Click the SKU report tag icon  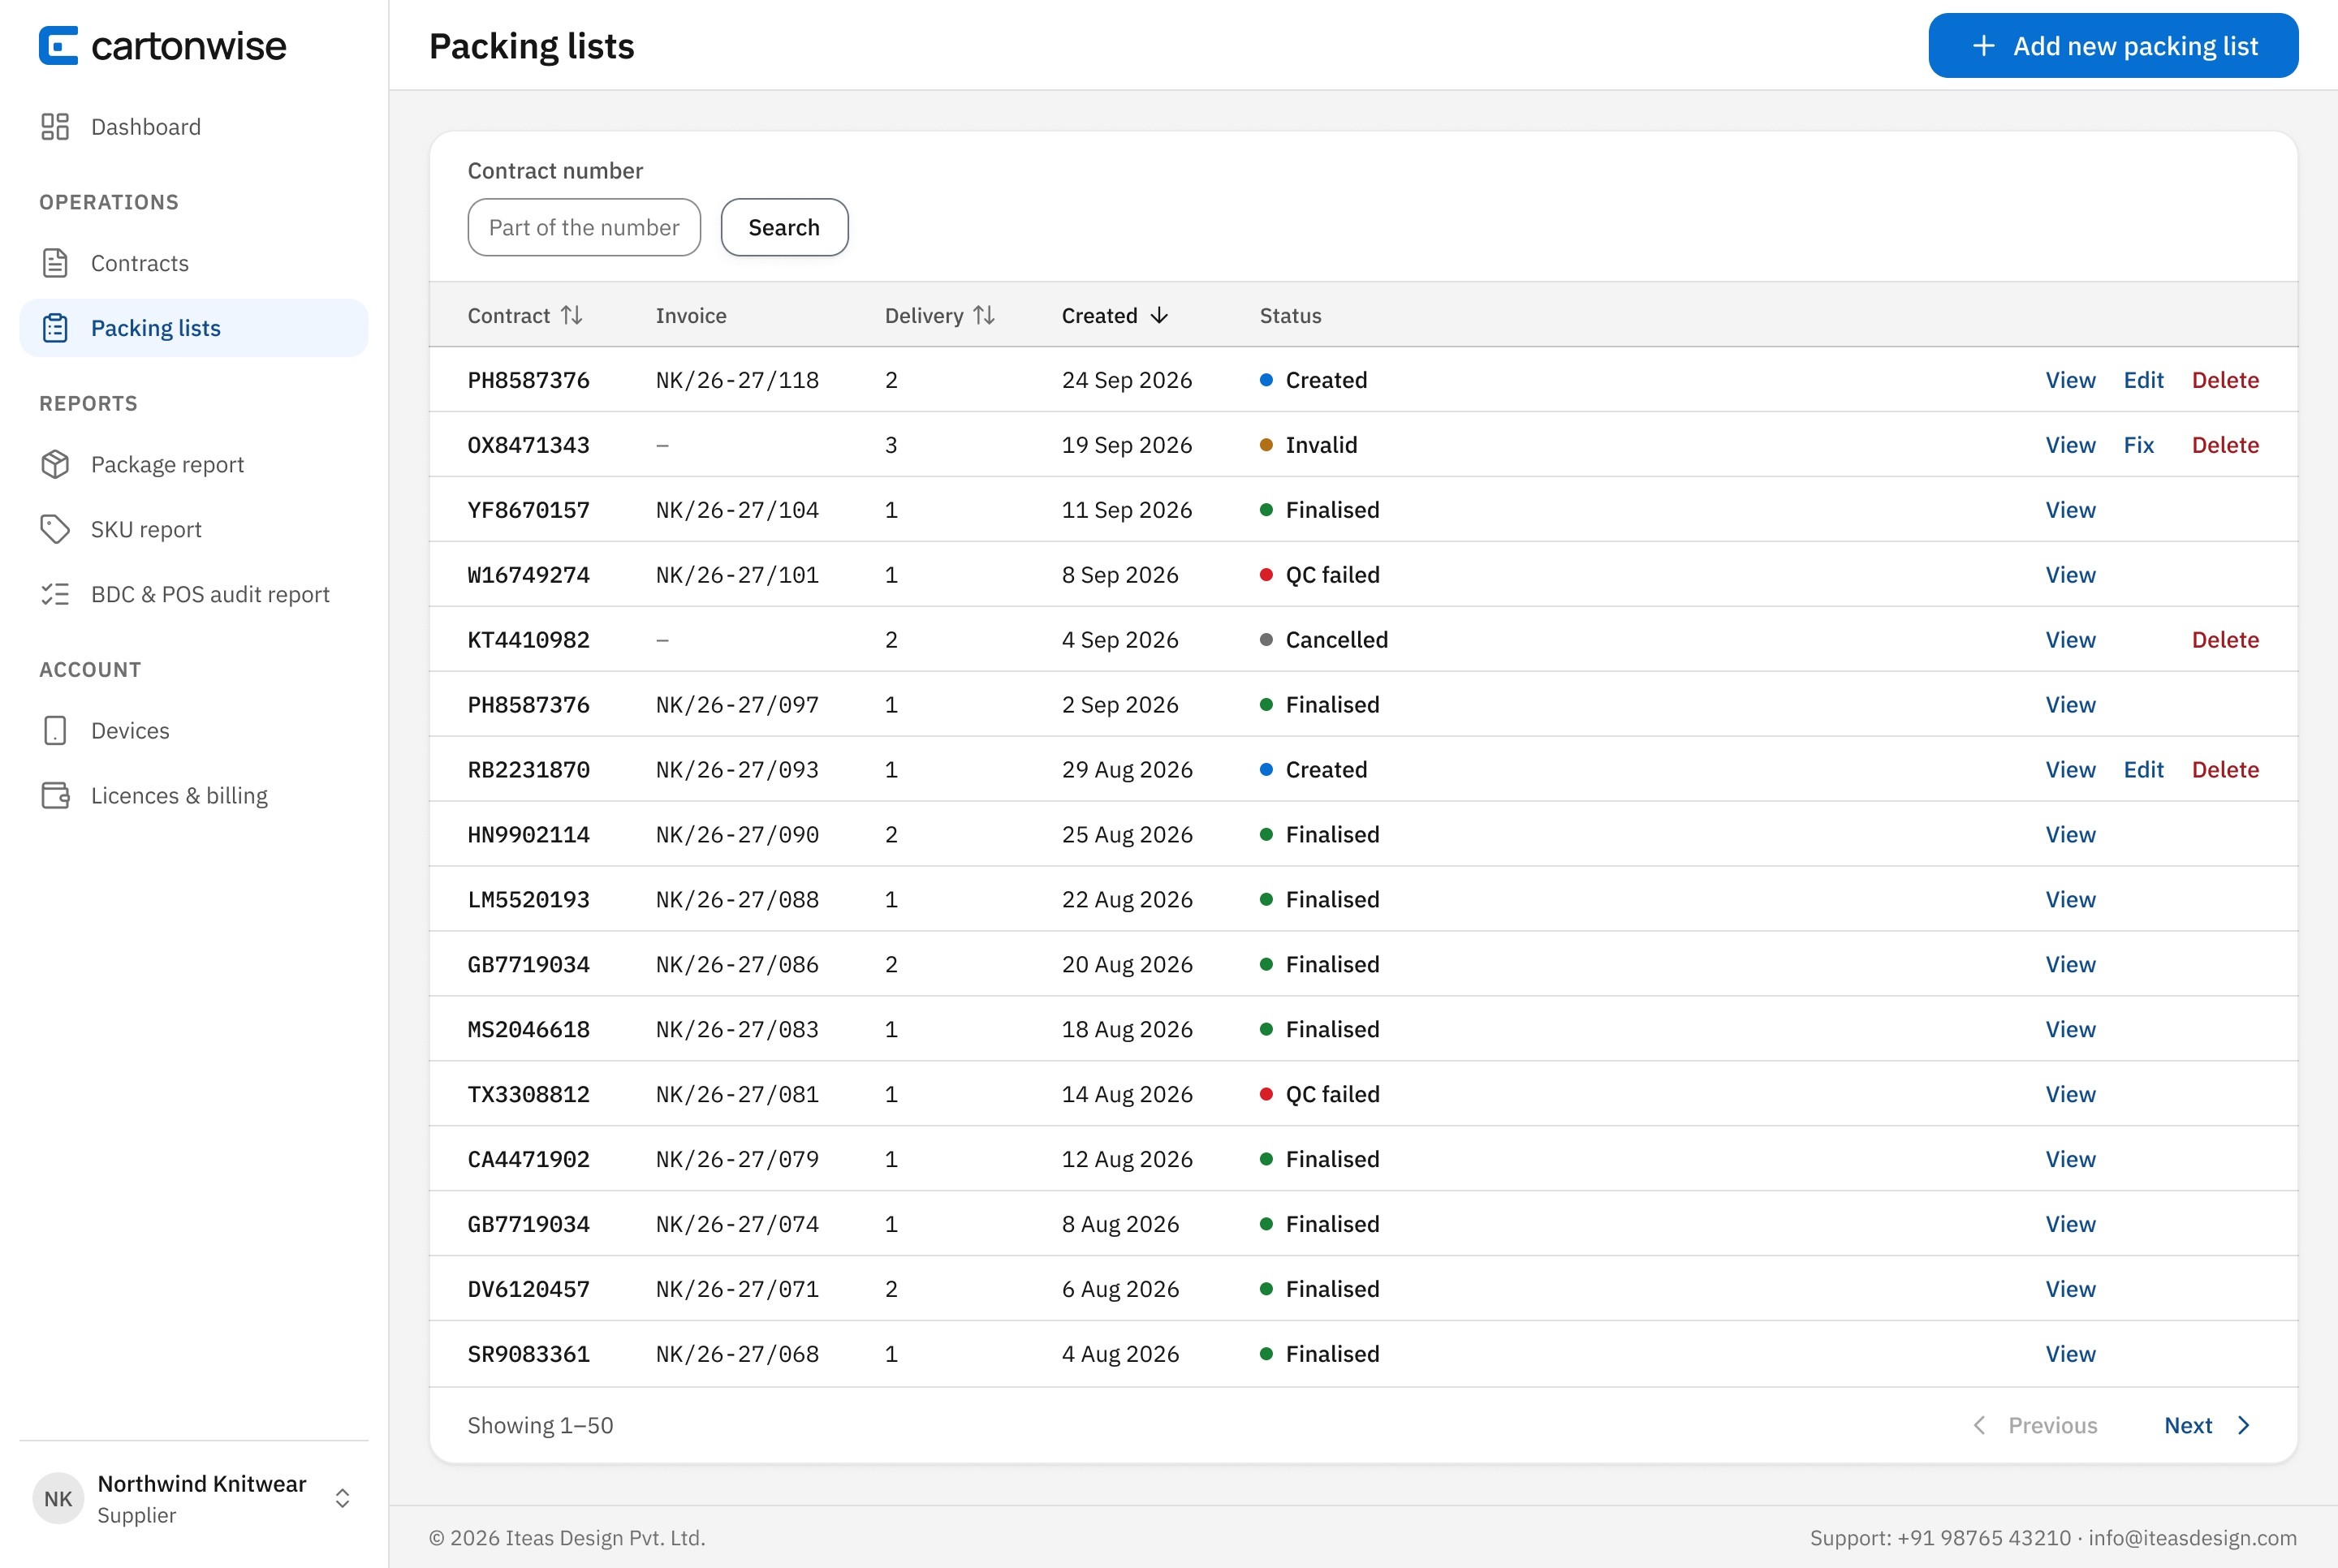(x=55, y=529)
